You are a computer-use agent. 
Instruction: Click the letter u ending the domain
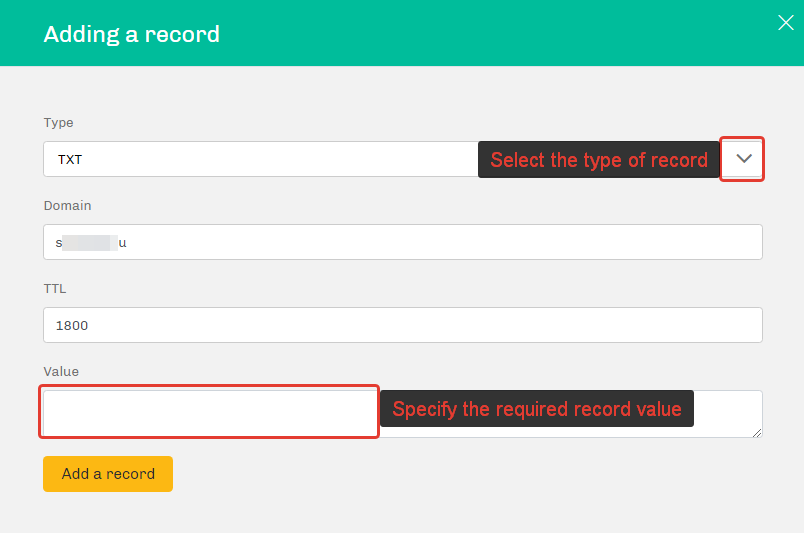(x=123, y=242)
